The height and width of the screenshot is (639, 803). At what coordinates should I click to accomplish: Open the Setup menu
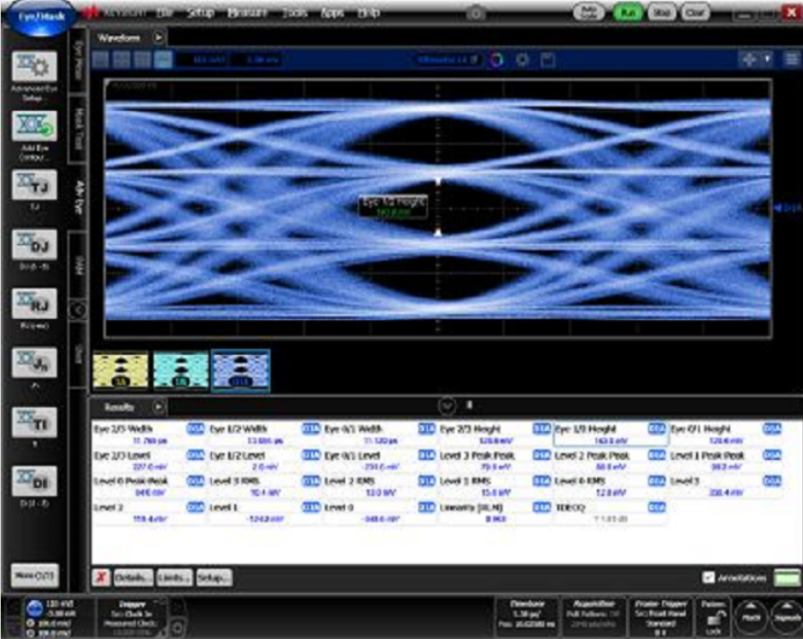point(201,12)
